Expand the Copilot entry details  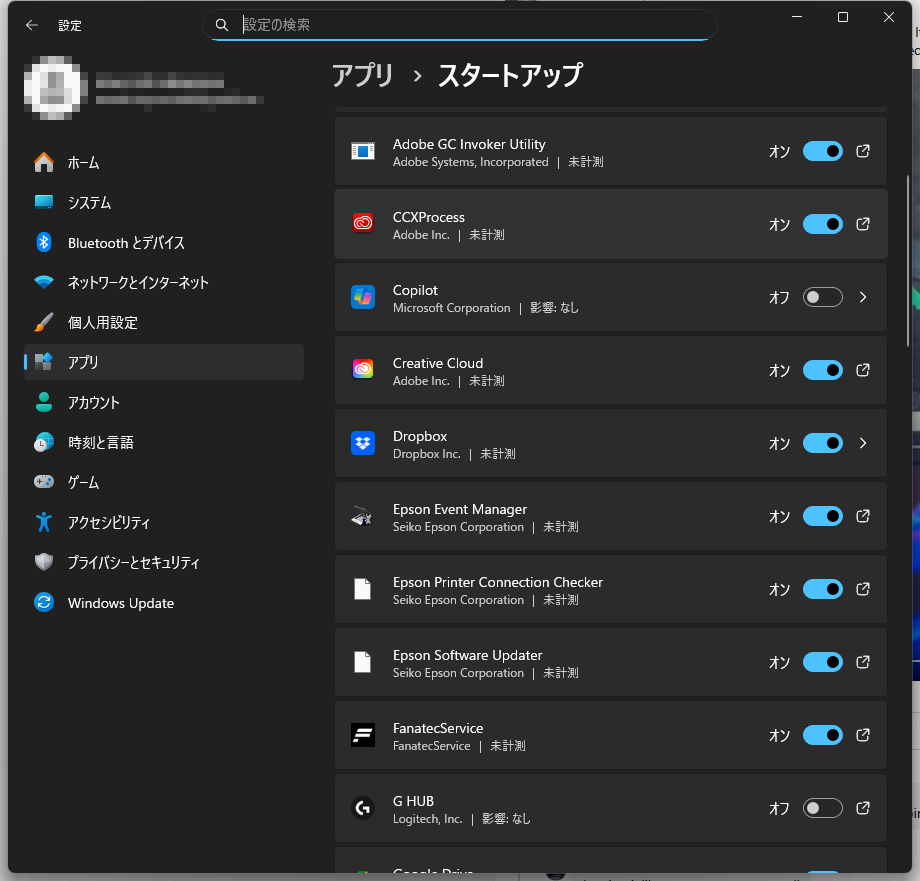point(862,297)
